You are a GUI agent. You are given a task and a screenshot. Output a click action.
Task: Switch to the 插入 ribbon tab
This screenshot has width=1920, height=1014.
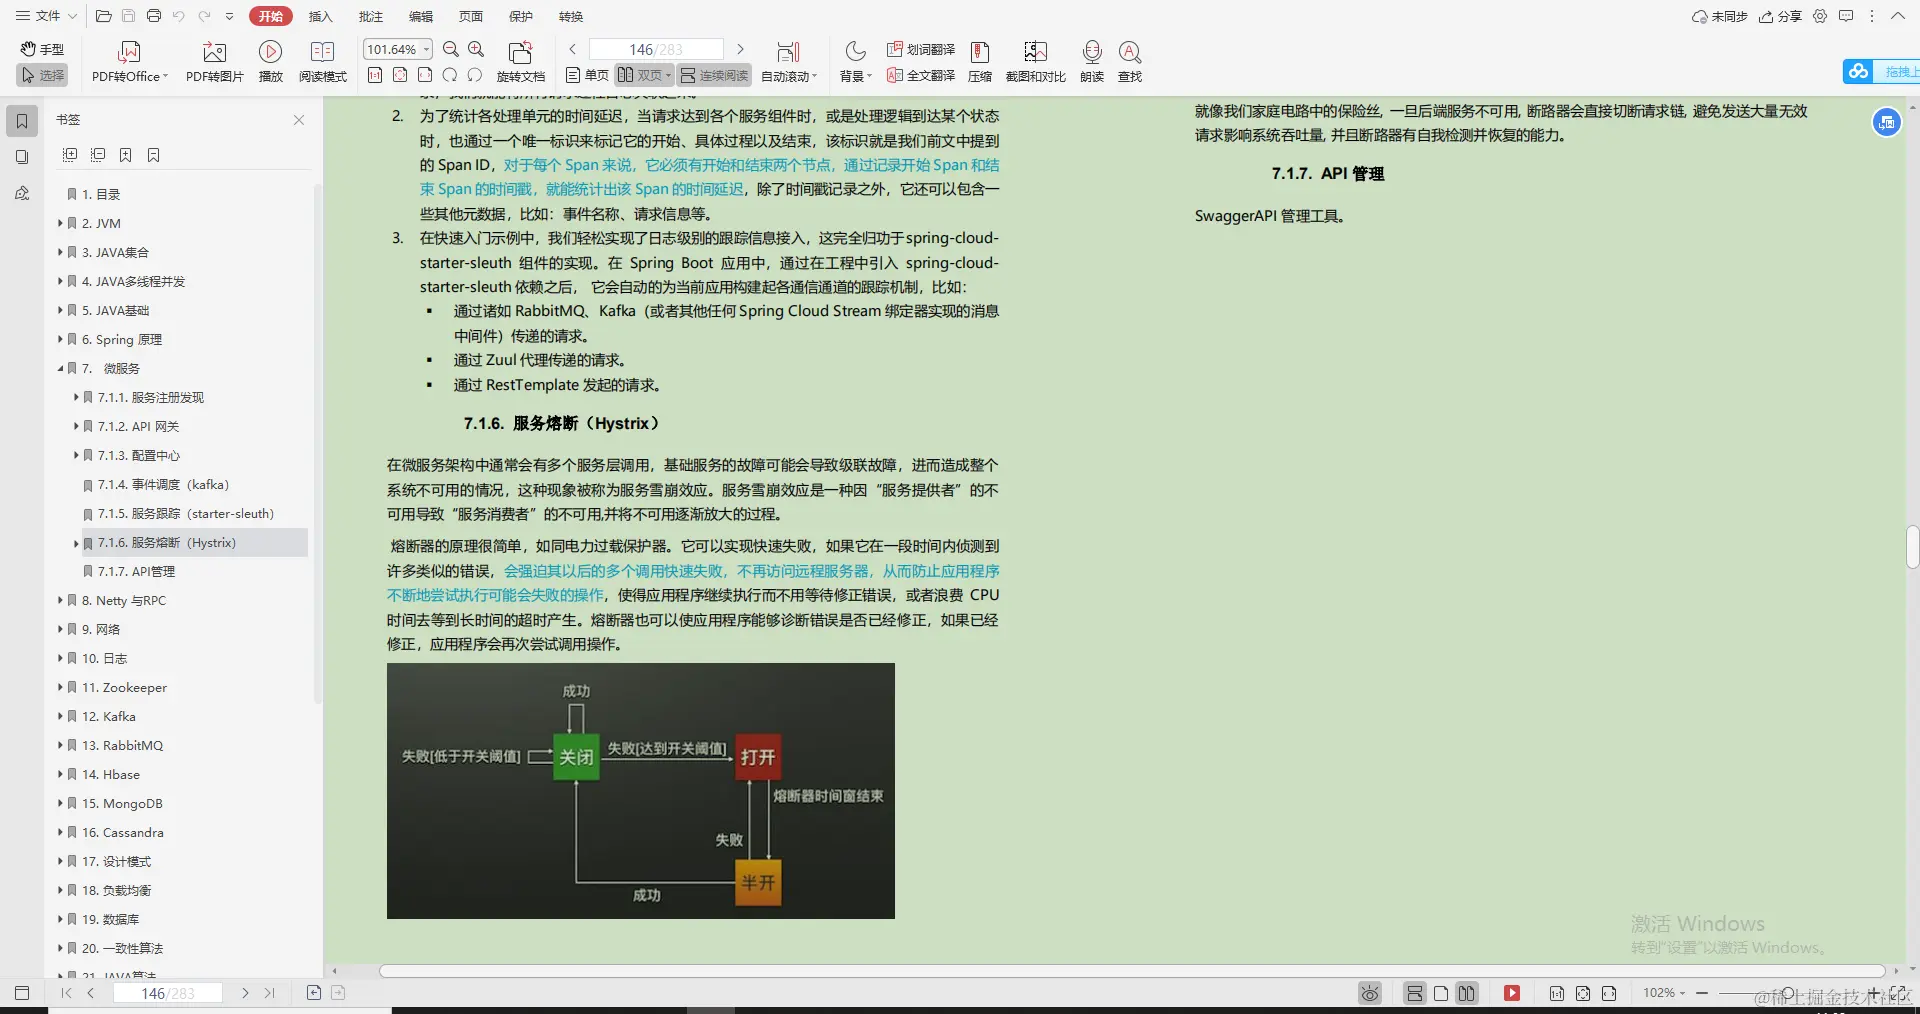[320, 16]
